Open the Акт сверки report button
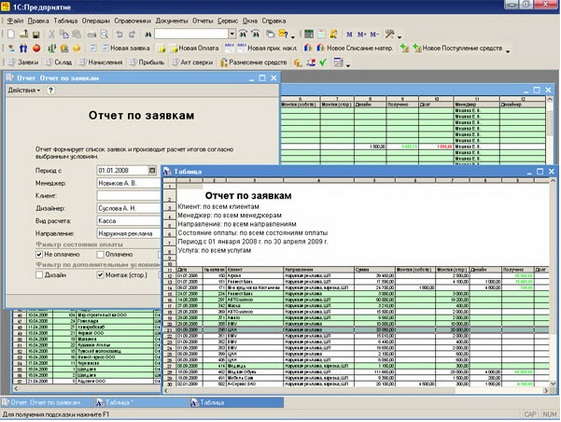This screenshot has height=422, width=561. (x=192, y=62)
